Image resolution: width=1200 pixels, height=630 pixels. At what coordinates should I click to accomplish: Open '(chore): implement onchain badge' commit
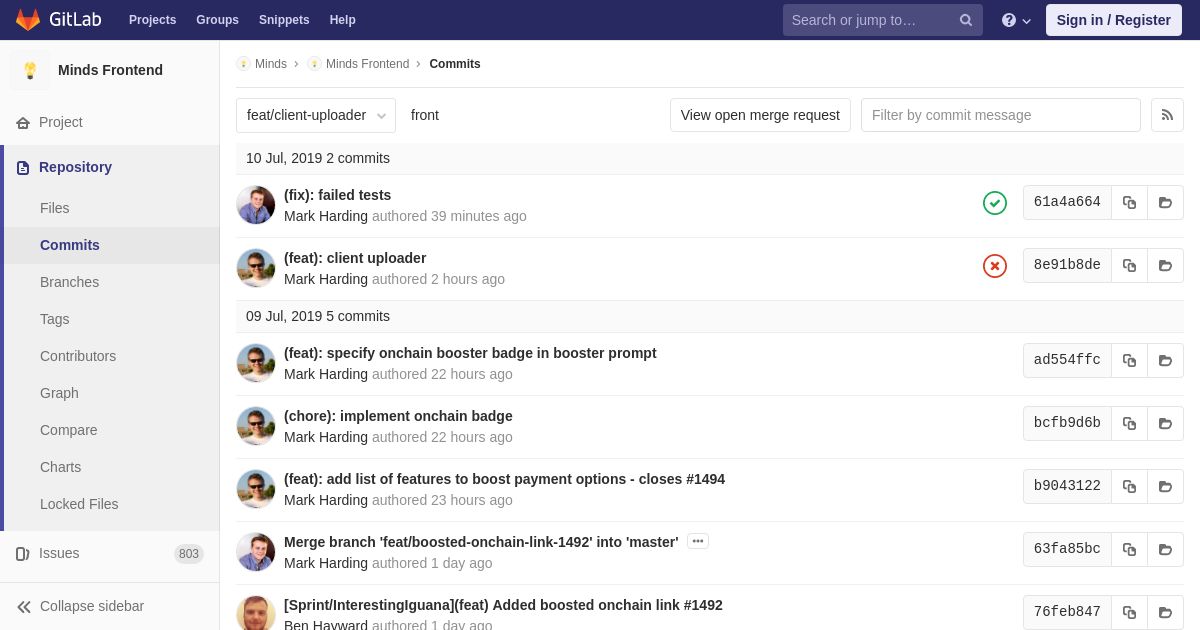click(x=398, y=416)
